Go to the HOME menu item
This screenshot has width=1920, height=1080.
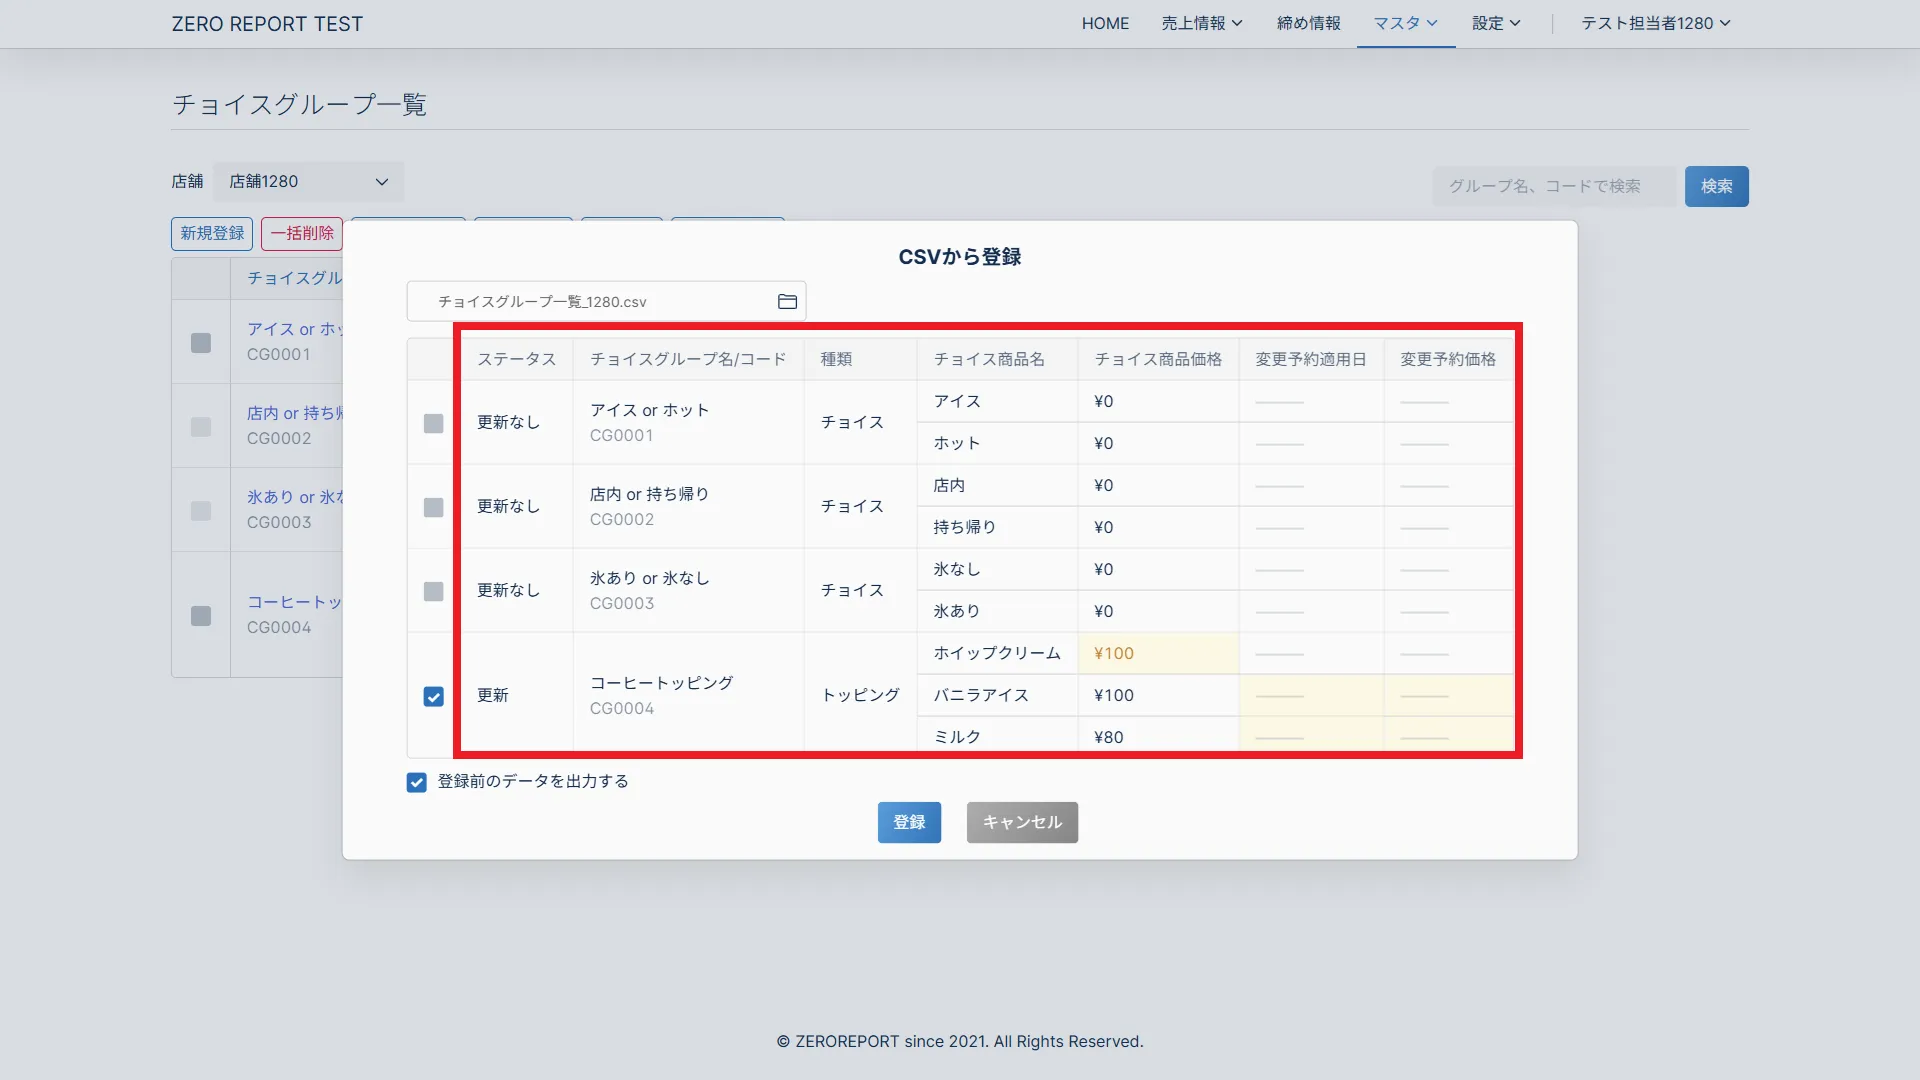point(1105,23)
